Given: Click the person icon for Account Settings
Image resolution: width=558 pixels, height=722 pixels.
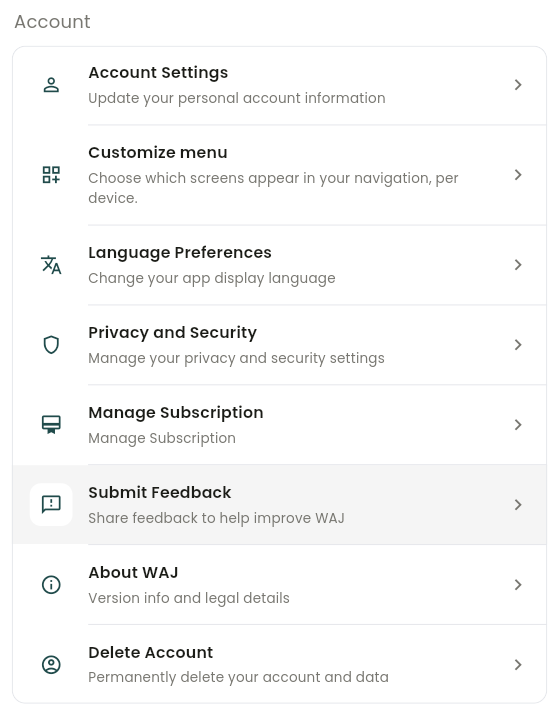Looking at the screenshot, I should (51, 85).
